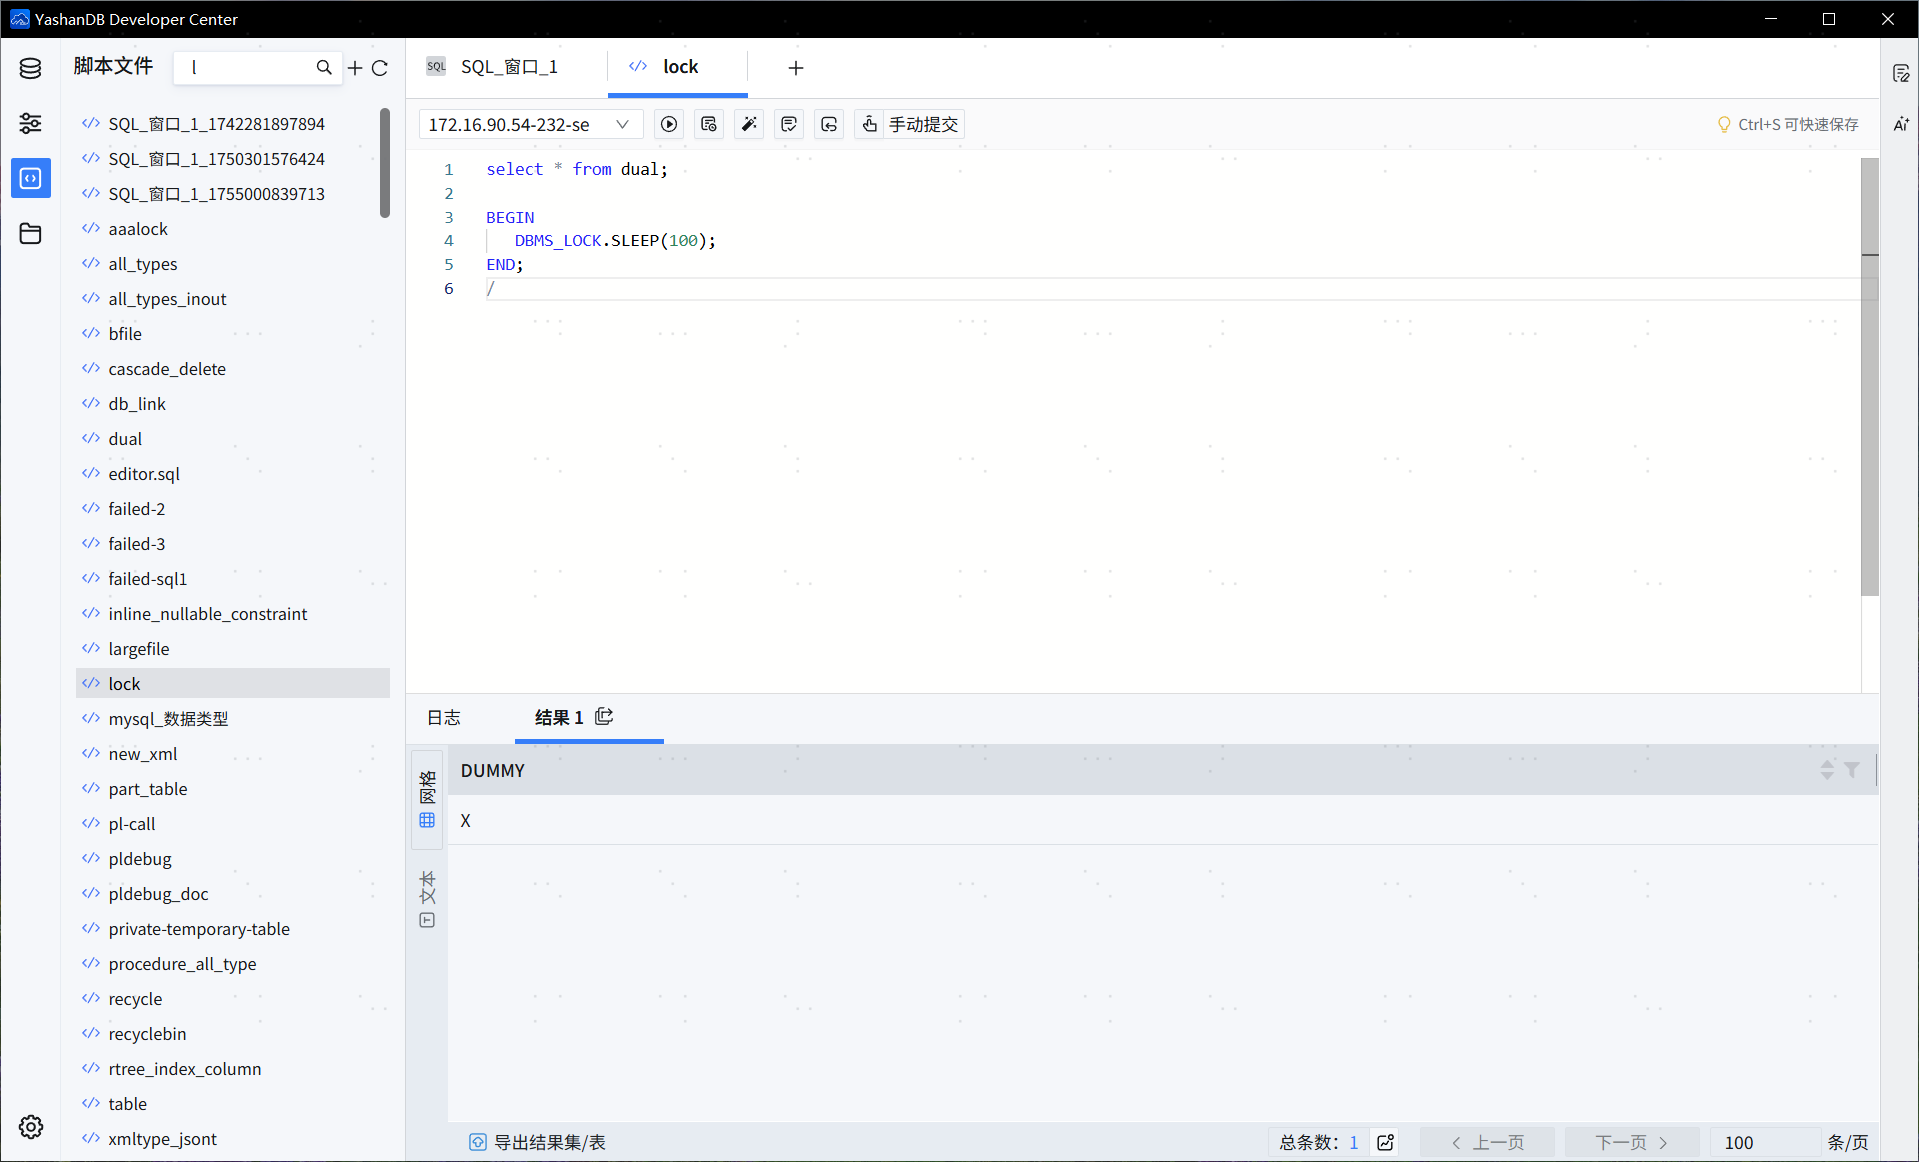1919x1162 pixels.
Task: Open the 日志 log tab
Action: click(444, 717)
